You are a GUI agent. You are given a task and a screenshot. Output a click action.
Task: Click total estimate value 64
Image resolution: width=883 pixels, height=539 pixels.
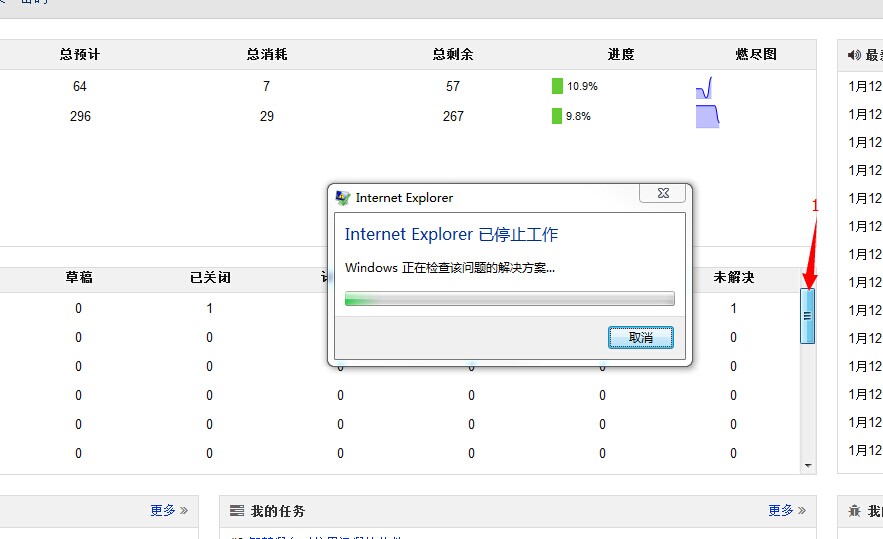pos(79,86)
